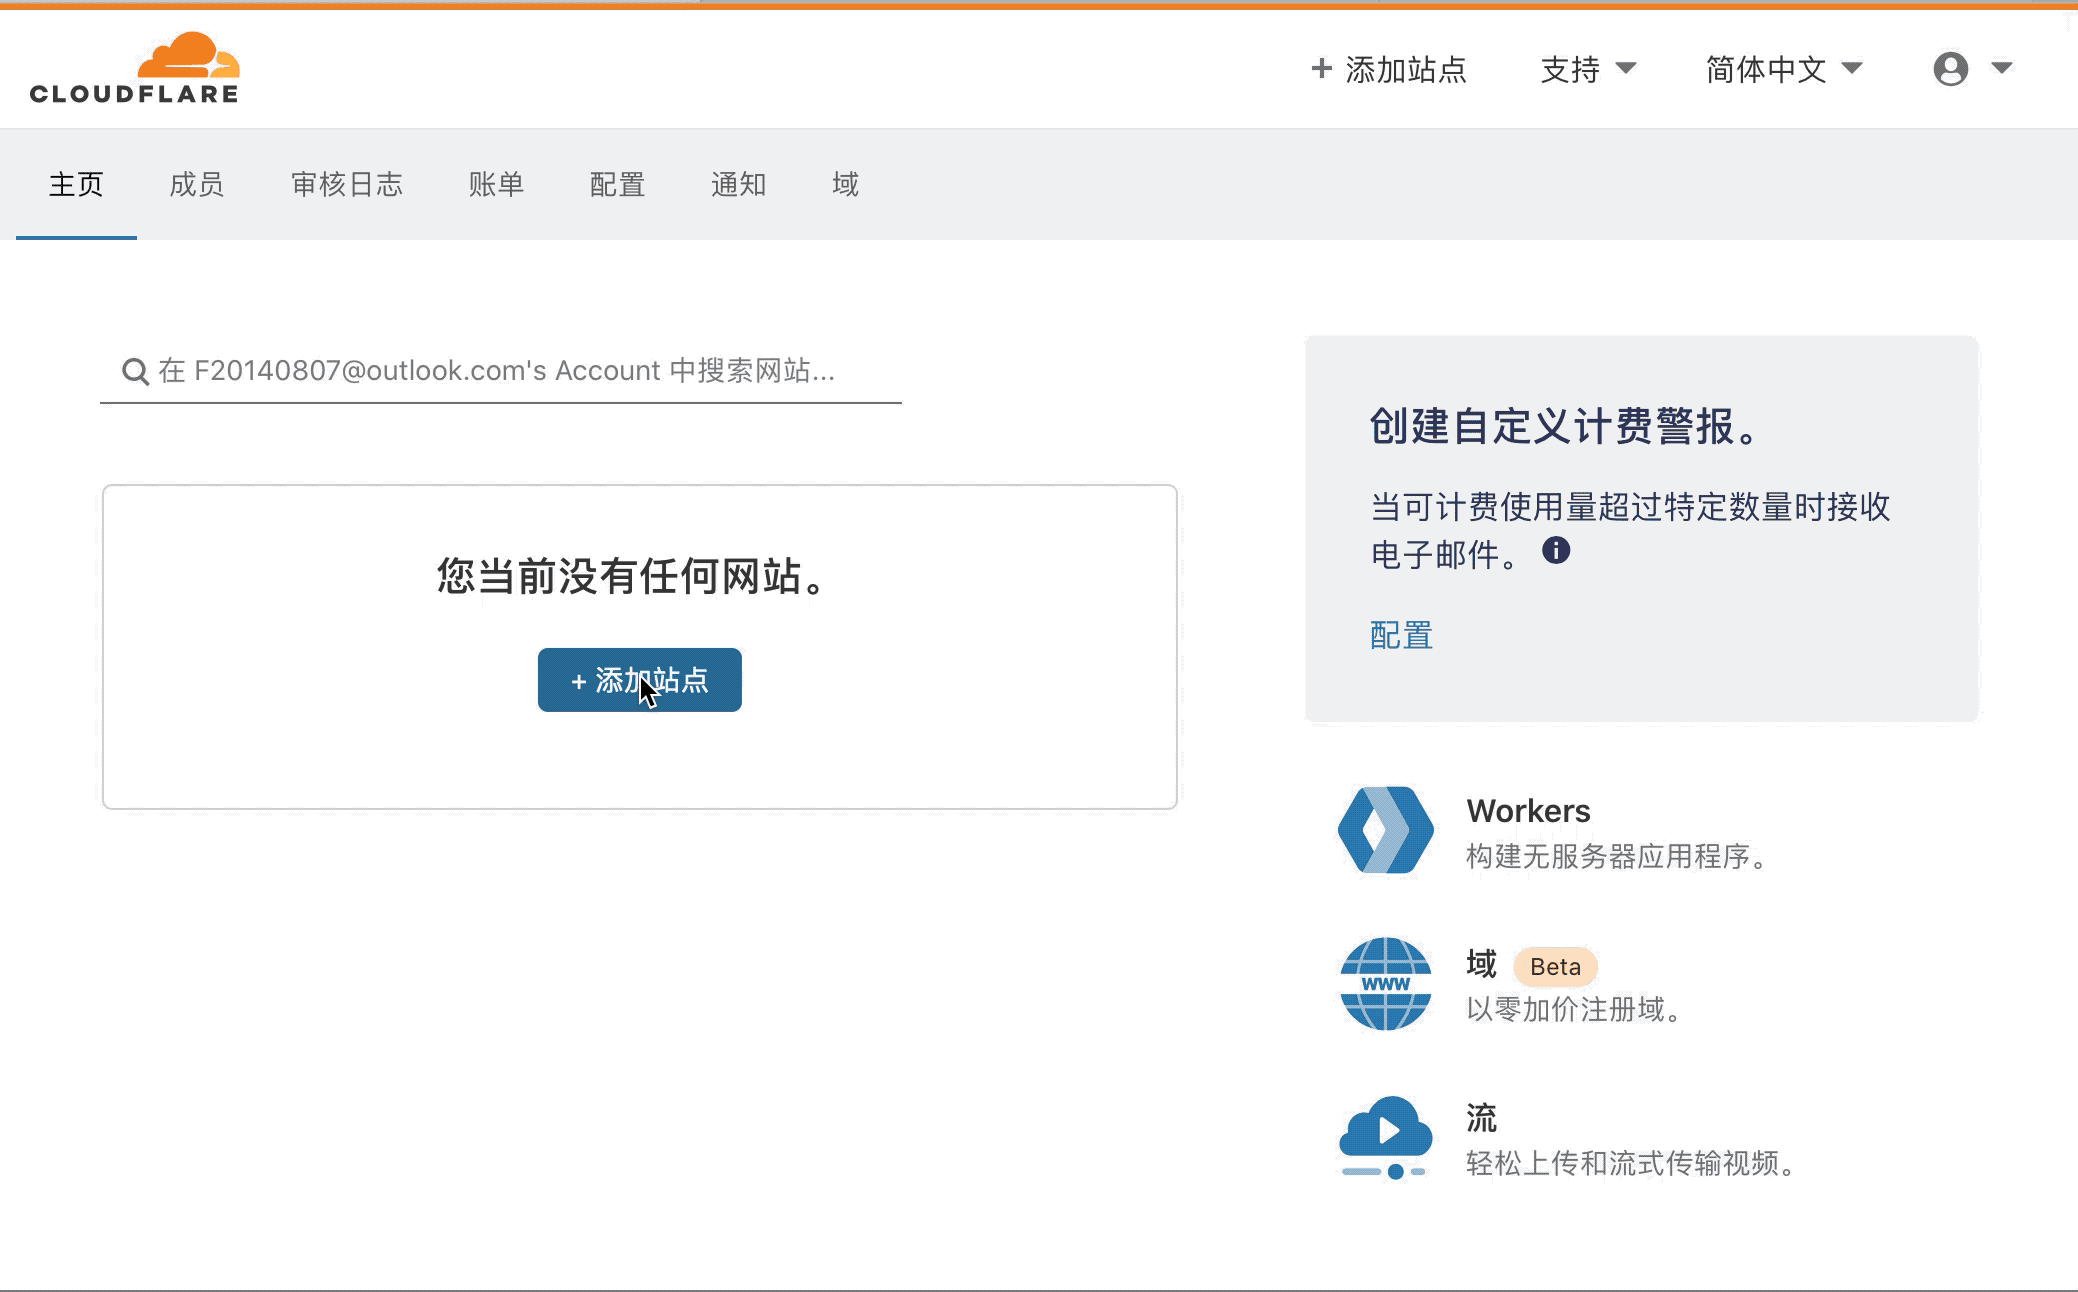Click the search magnifier icon
This screenshot has width=2078, height=1292.
click(135, 372)
